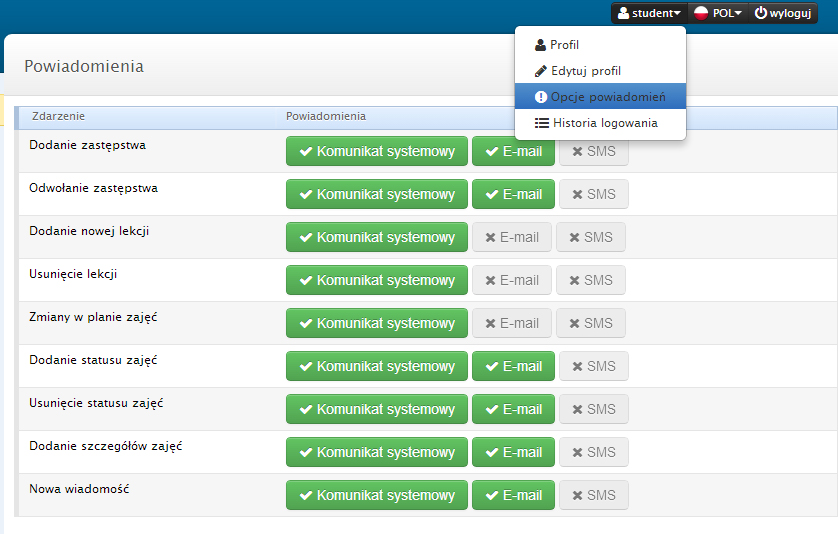The width and height of the screenshot is (838, 534).
Task: Expand the student user dropdown
Action: pos(650,14)
